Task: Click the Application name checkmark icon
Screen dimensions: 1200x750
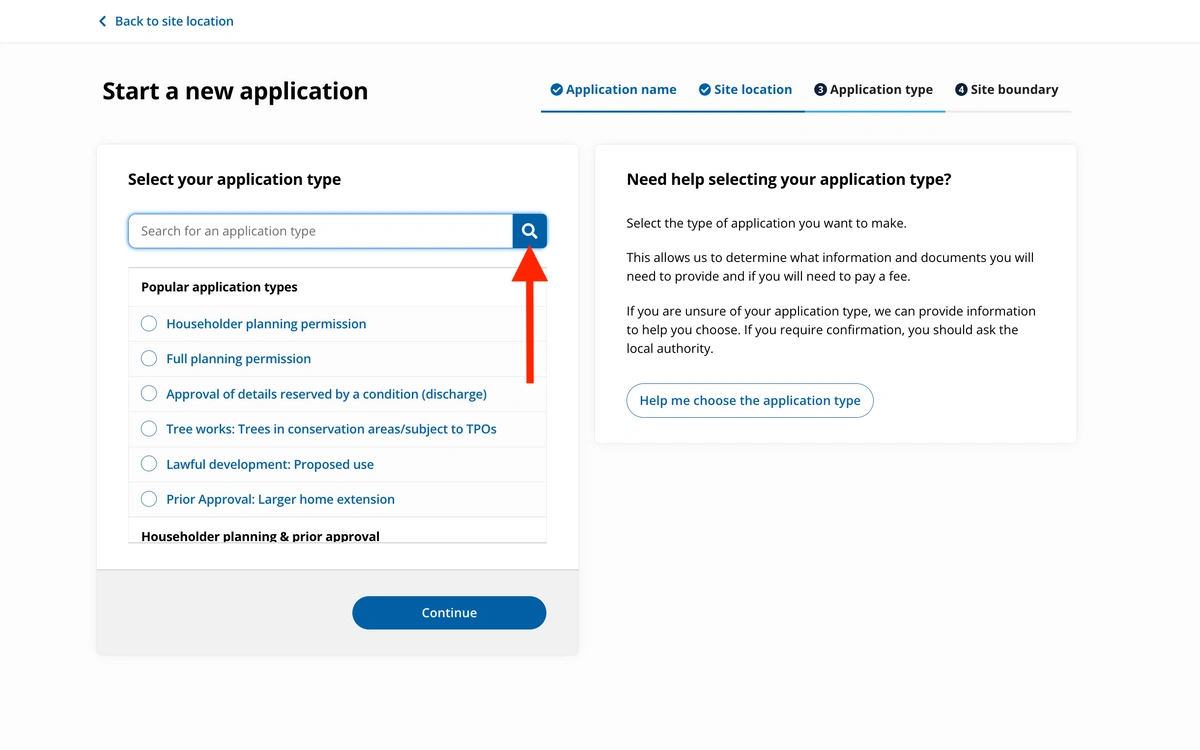Action: tap(556, 90)
